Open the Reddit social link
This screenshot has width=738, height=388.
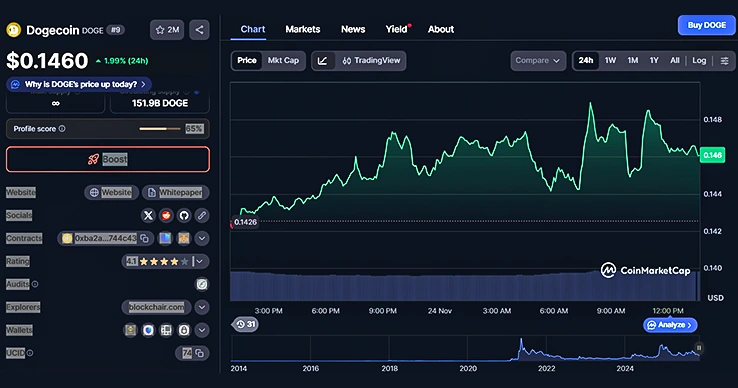click(166, 215)
